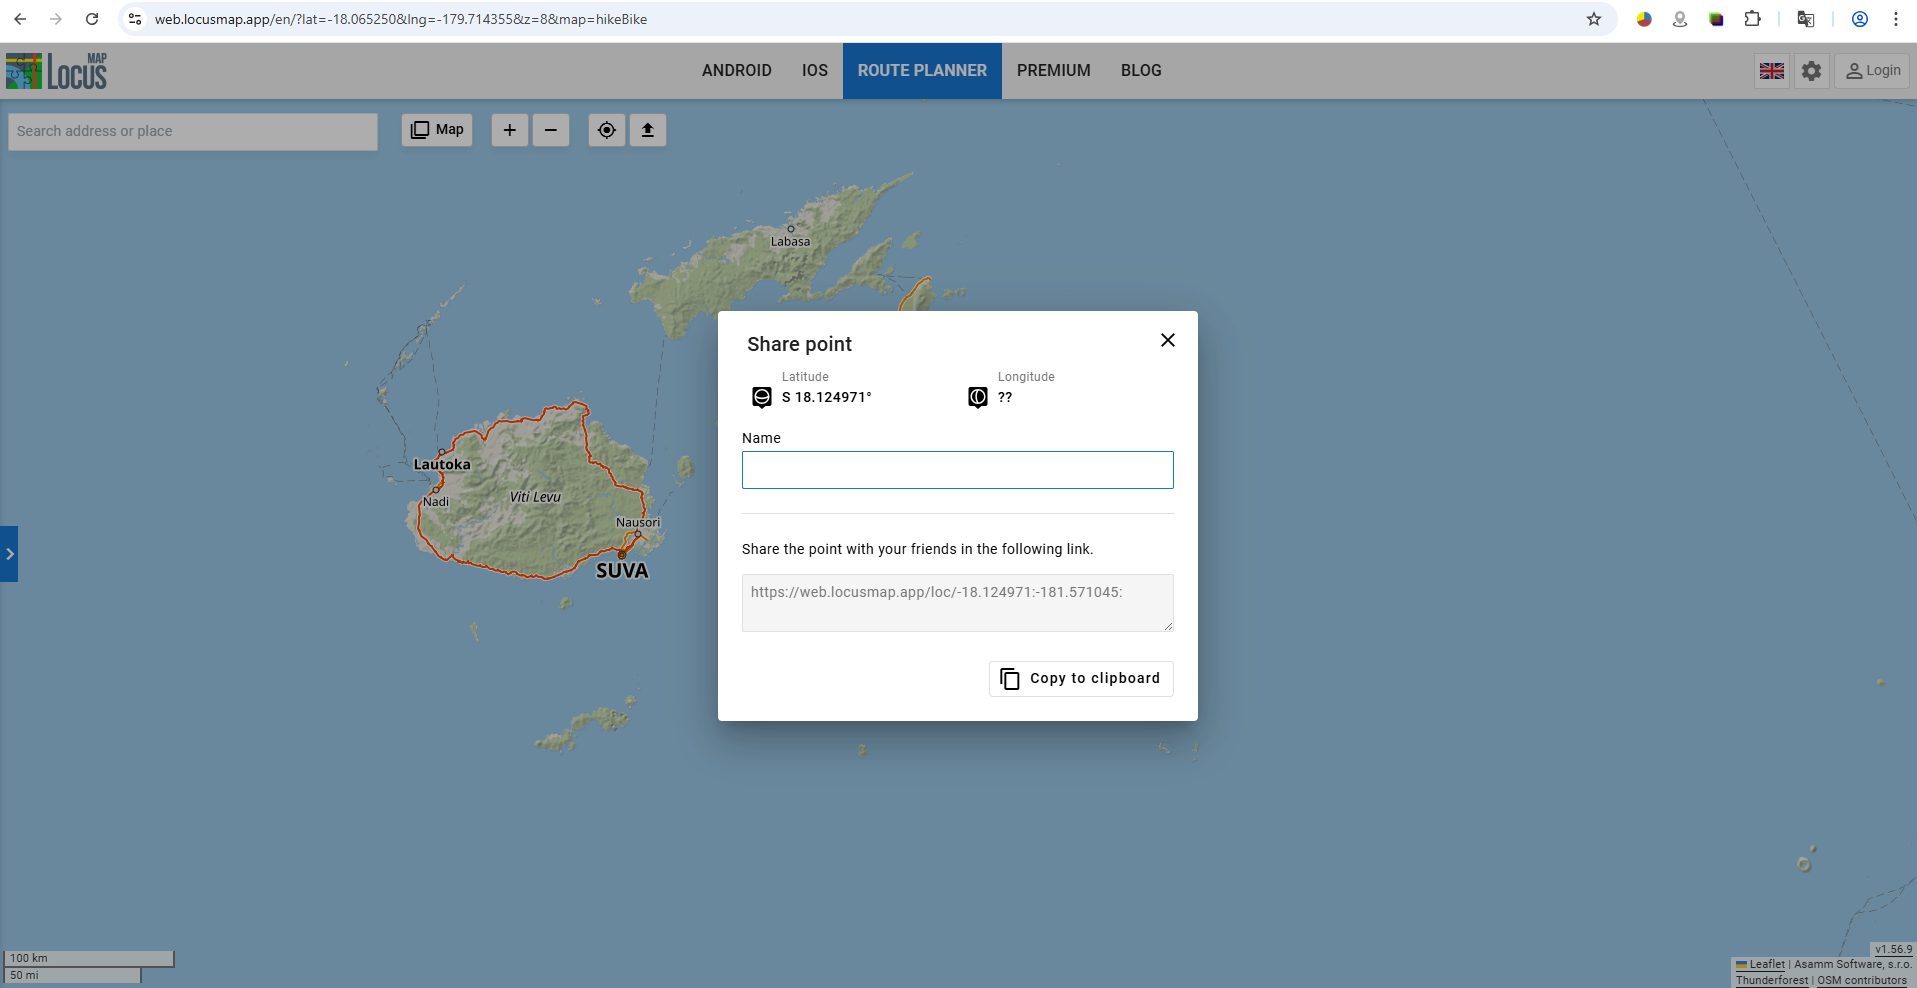
Task: Click the upload/import file icon
Action: coord(647,130)
